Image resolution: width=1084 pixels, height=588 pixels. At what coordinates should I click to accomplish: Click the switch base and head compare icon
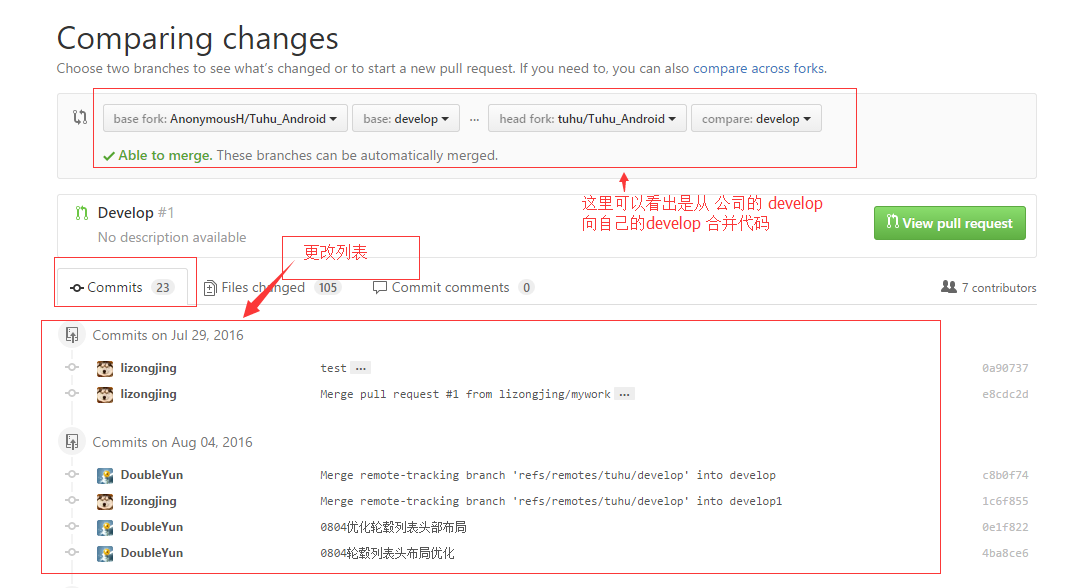80,117
